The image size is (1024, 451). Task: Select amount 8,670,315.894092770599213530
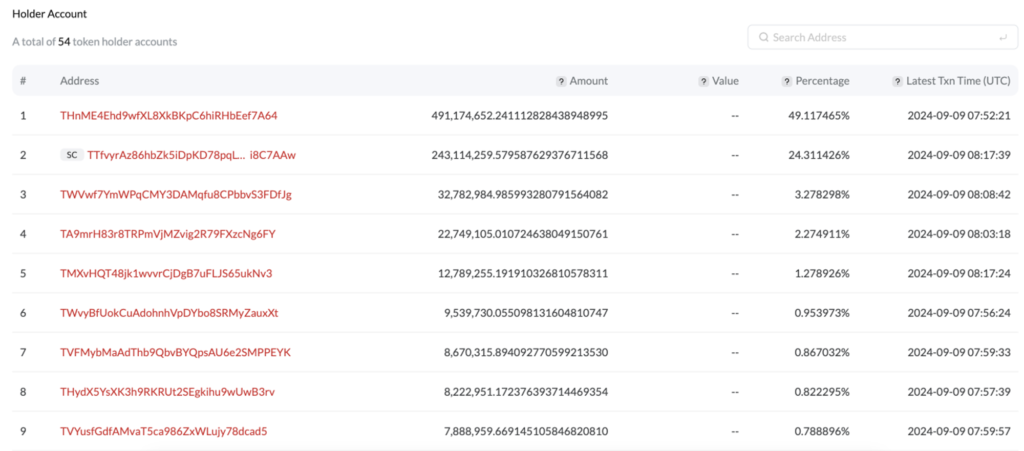tap(526, 352)
